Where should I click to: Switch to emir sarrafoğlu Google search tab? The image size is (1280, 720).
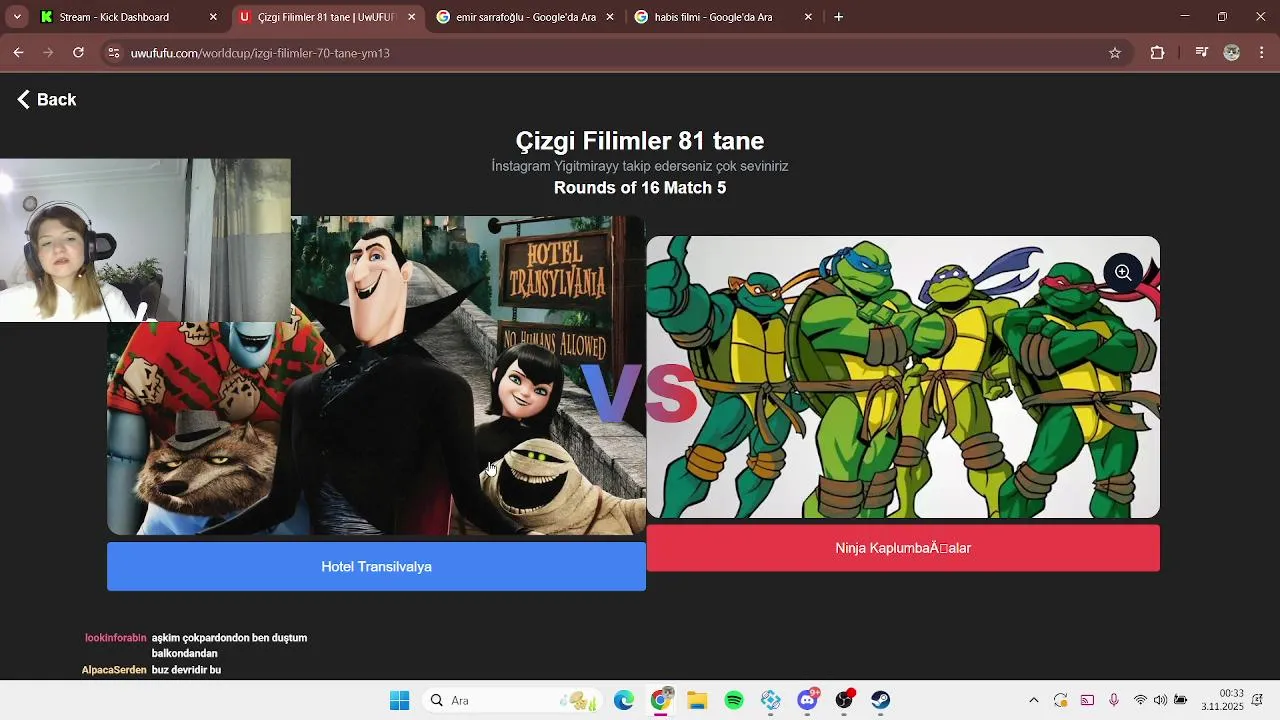(x=525, y=17)
